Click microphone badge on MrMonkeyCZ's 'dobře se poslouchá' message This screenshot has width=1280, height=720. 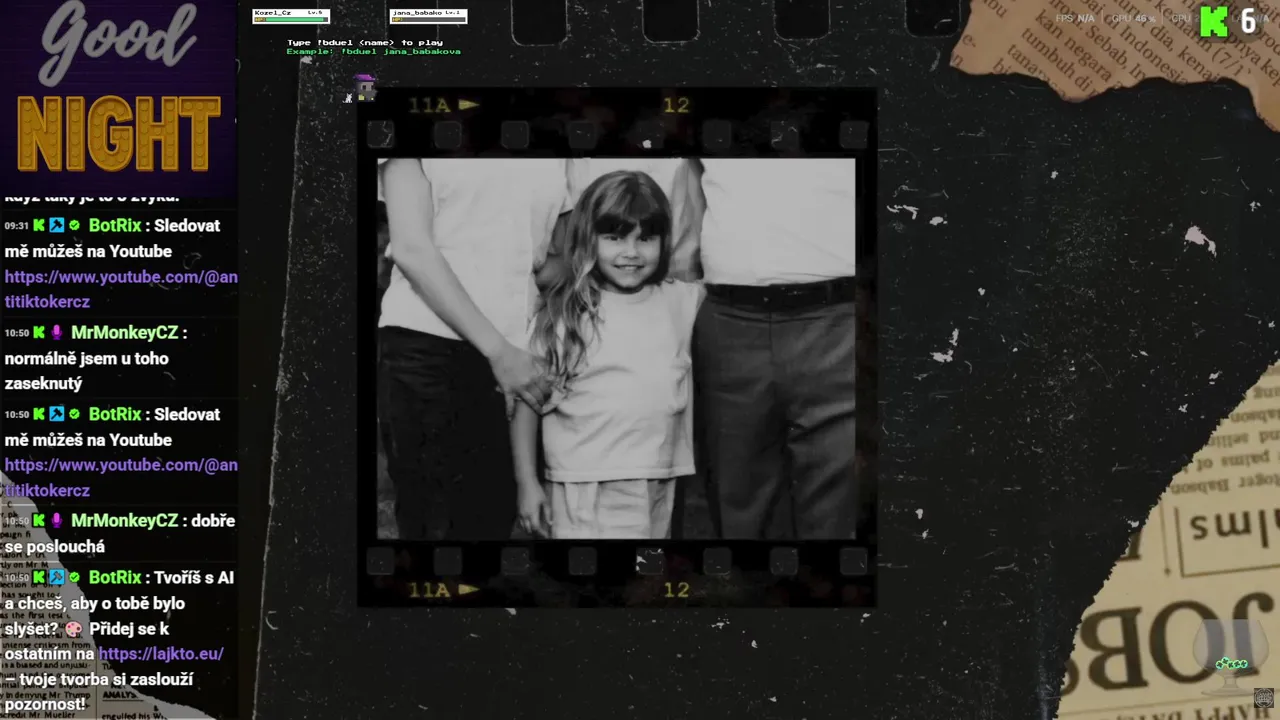[x=57, y=521]
